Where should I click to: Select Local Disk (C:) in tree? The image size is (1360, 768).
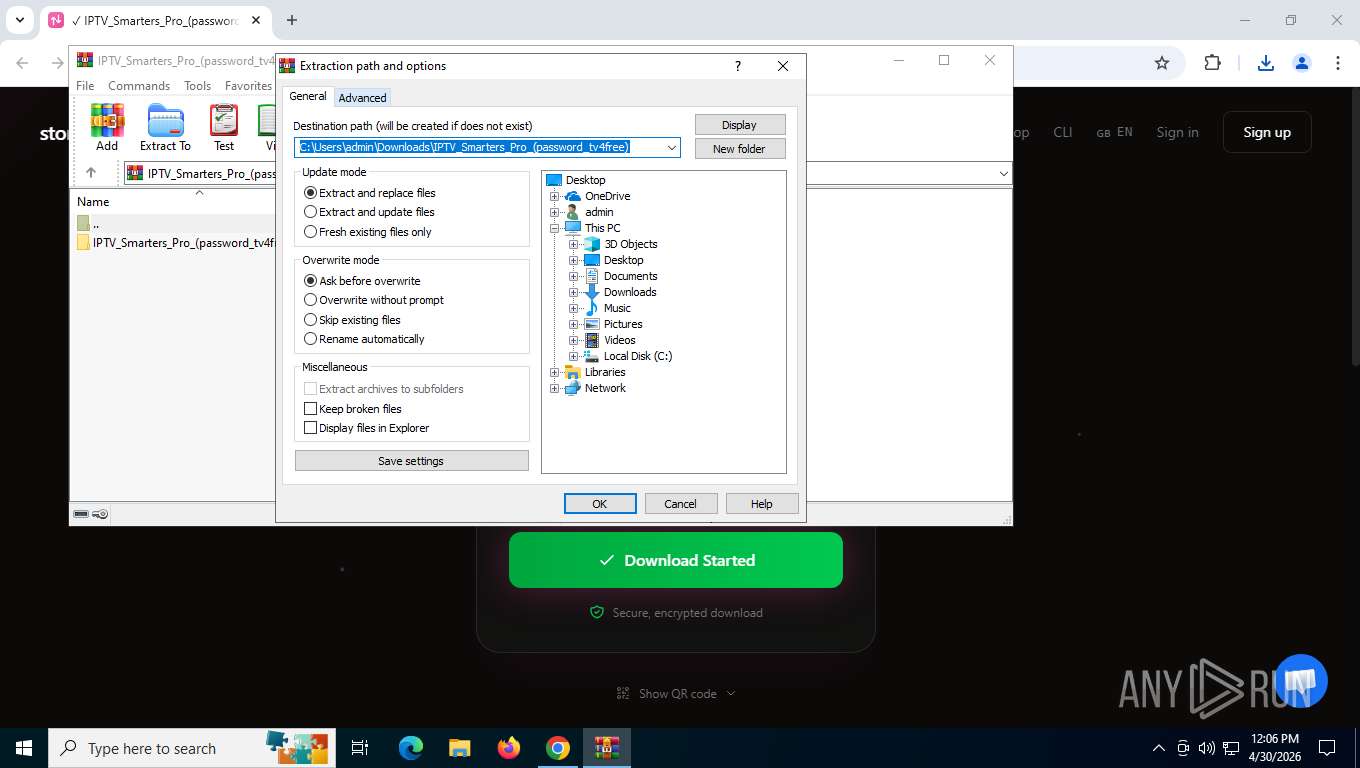[637, 356]
